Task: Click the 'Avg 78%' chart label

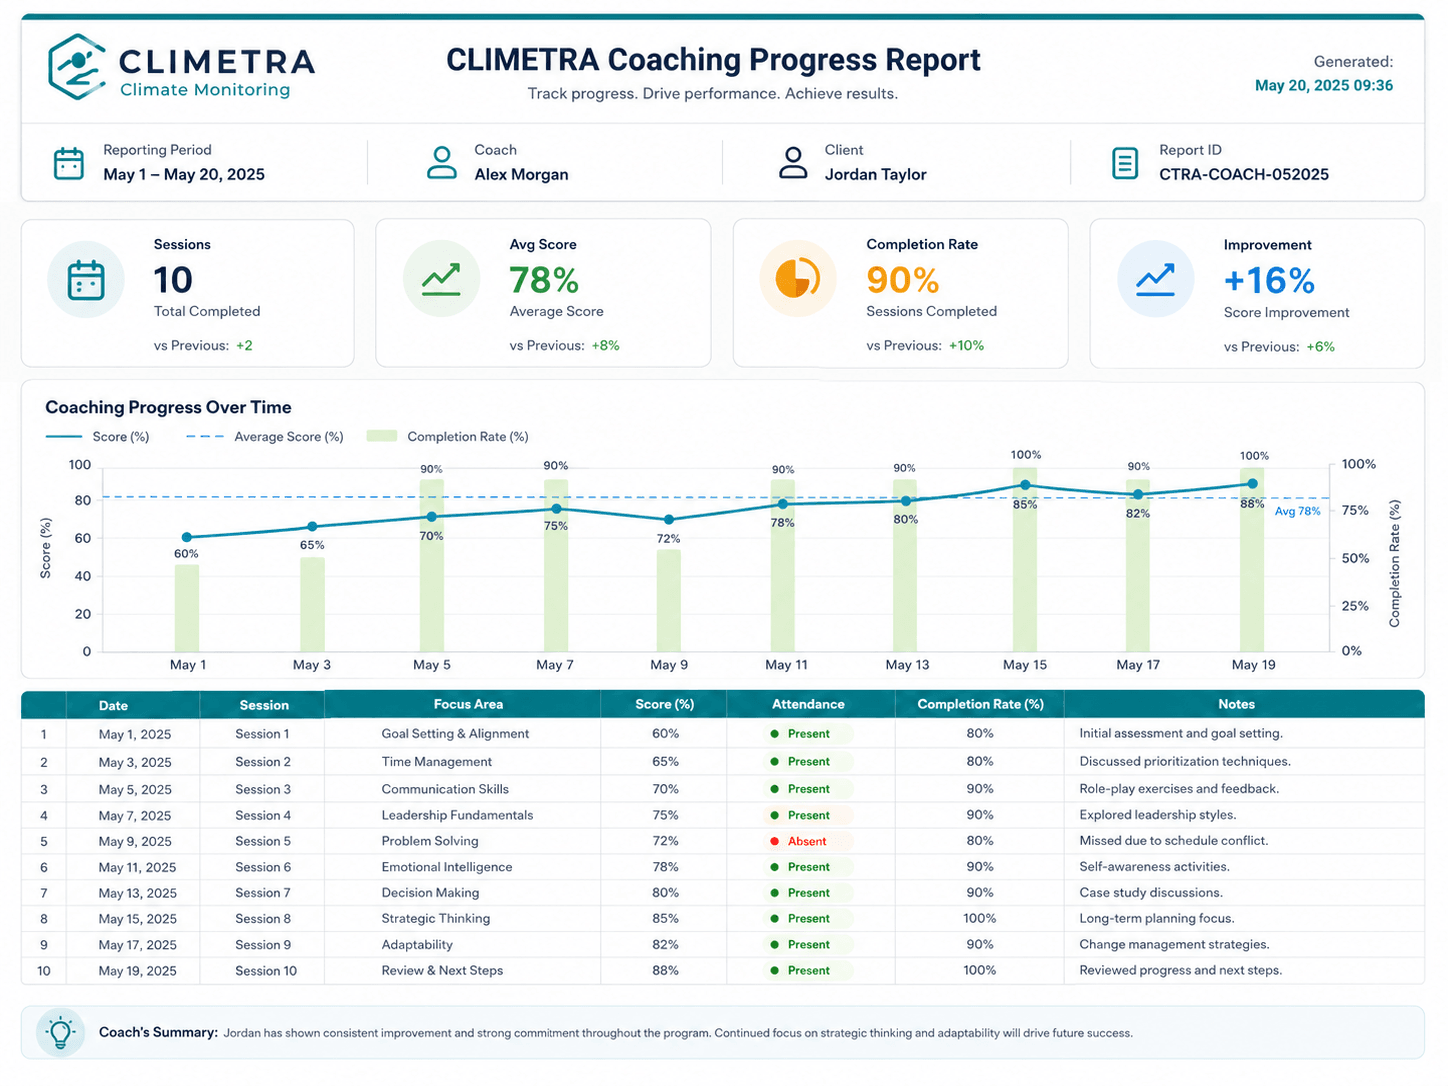Action: pyautogui.click(x=1297, y=511)
